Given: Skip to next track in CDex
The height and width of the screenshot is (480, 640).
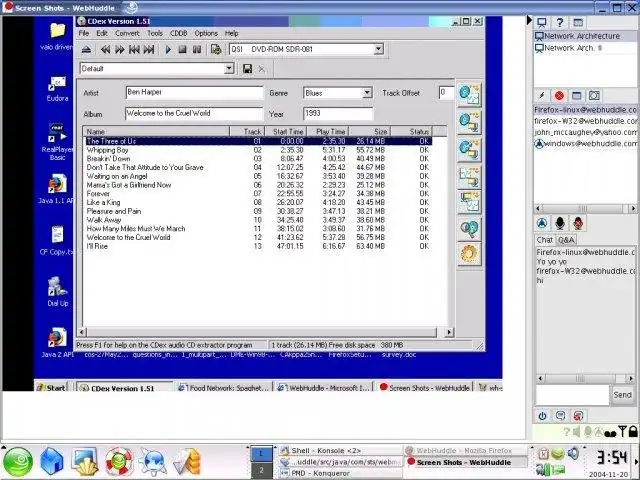Looking at the screenshot, I should click(x=149, y=50).
